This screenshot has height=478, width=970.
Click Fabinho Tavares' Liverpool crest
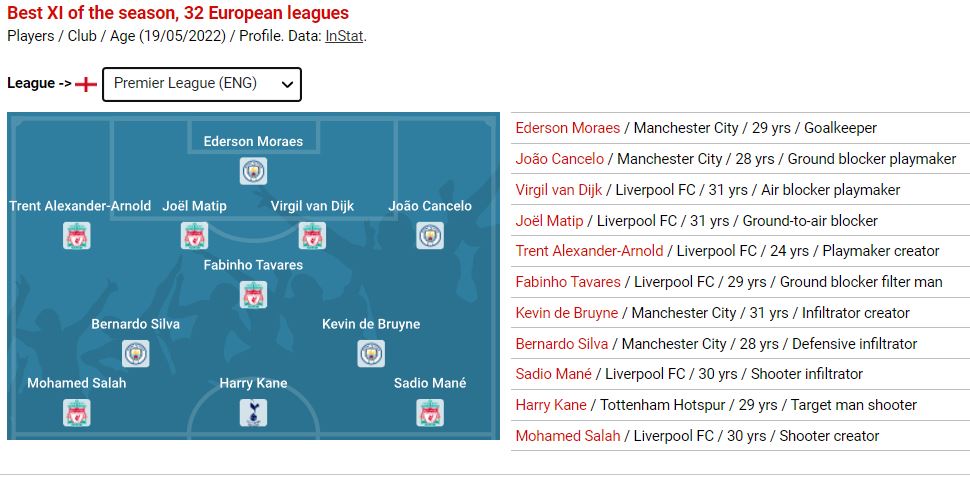(253, 295)
